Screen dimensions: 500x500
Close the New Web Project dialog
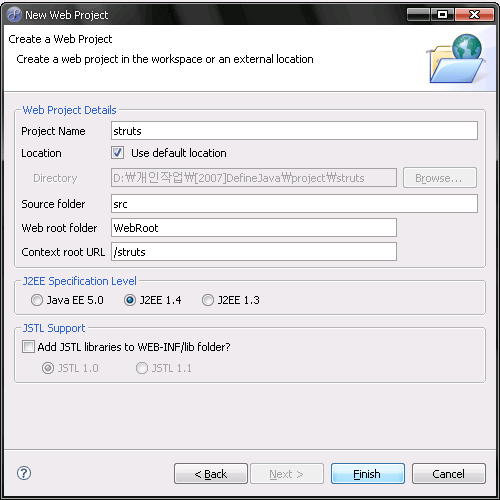pos(474,15)
